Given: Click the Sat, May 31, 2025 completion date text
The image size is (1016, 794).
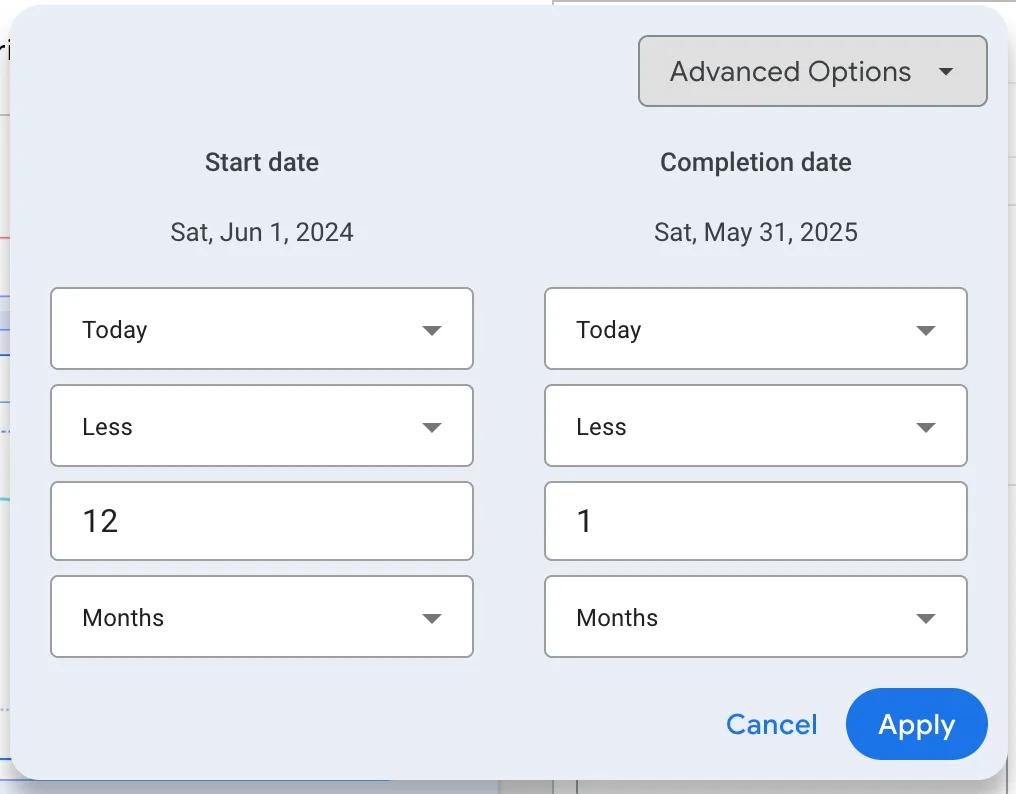Looking at the screenshot, I should coord(756,233).
